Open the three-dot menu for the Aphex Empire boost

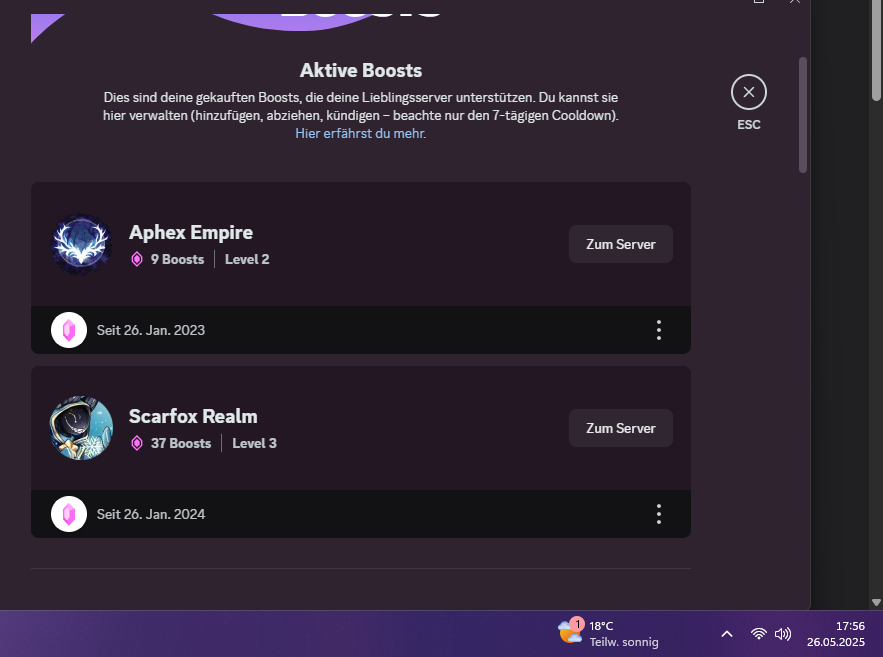(x=658, y=329)
